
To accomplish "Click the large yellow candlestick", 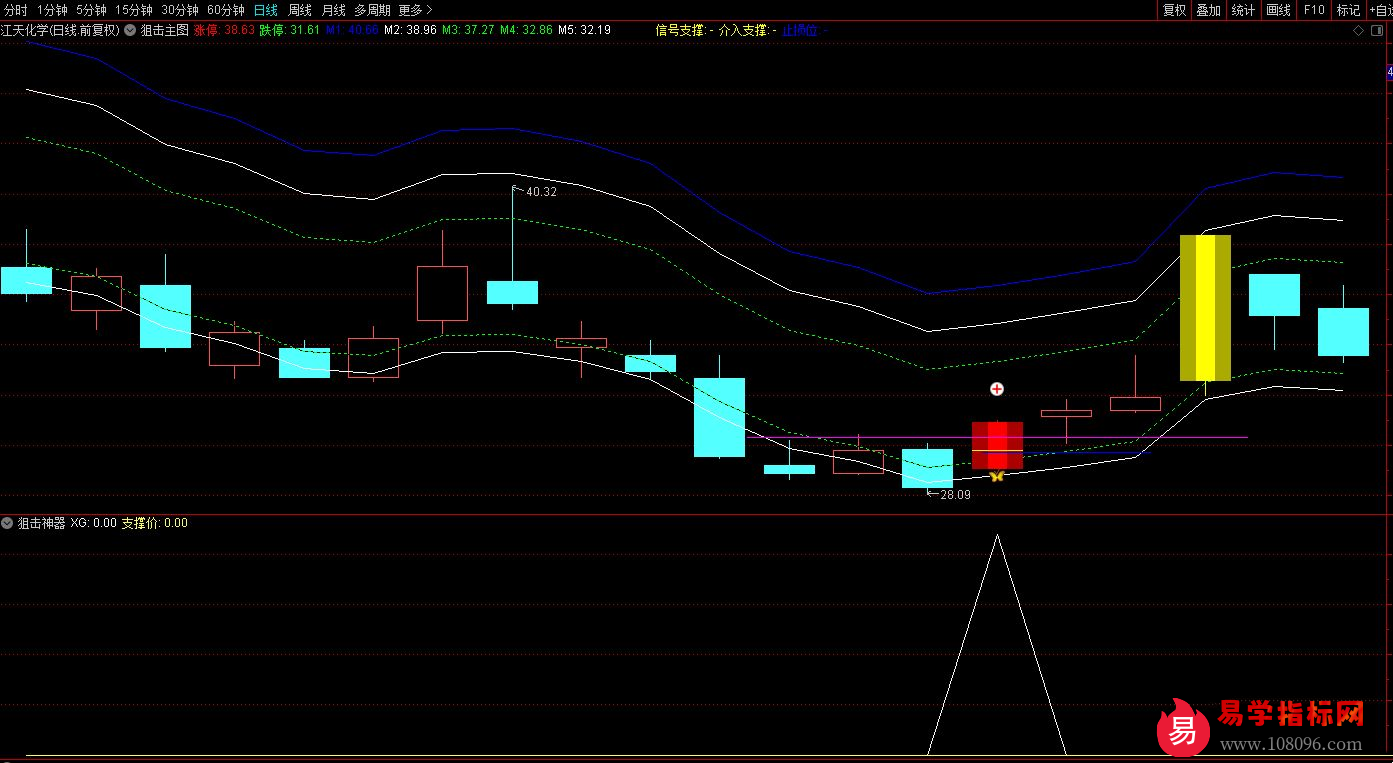I will click(x=1205, y=308).
